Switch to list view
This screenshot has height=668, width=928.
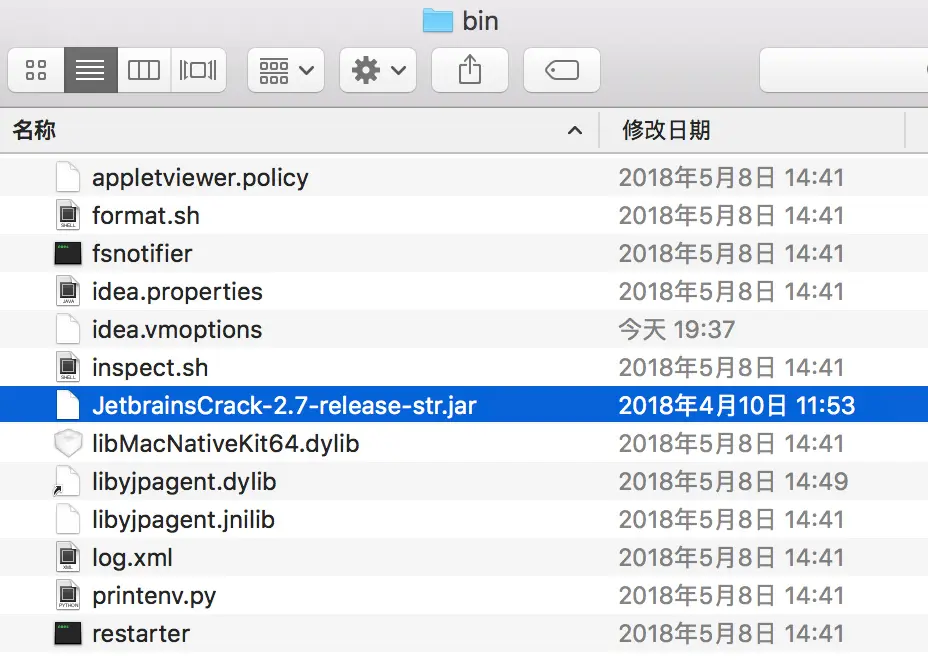[91, 70]
